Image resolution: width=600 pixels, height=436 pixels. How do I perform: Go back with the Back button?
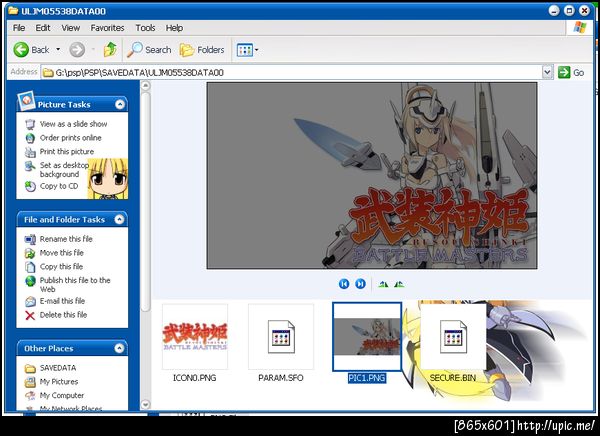[x=31, y=50]
